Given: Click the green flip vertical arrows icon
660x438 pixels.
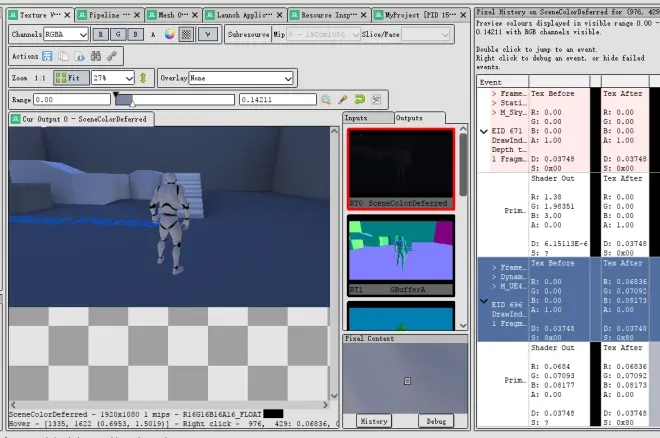Looking at the screenshot, I should click(x=143, y=78).
